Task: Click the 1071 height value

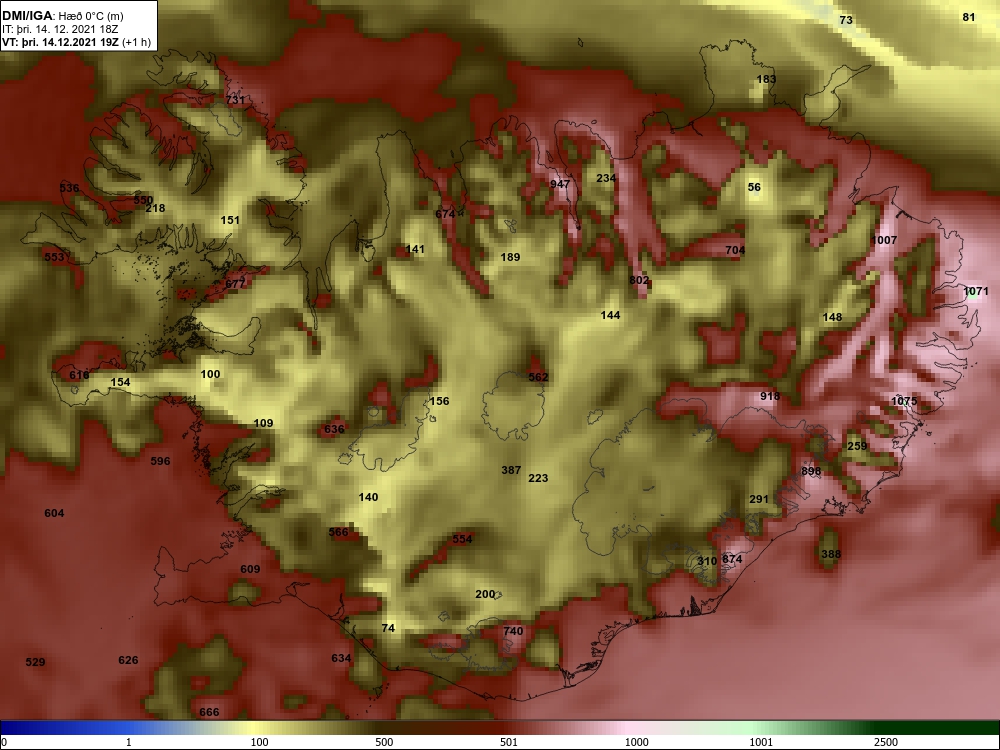Action: (x=975, y=292)
